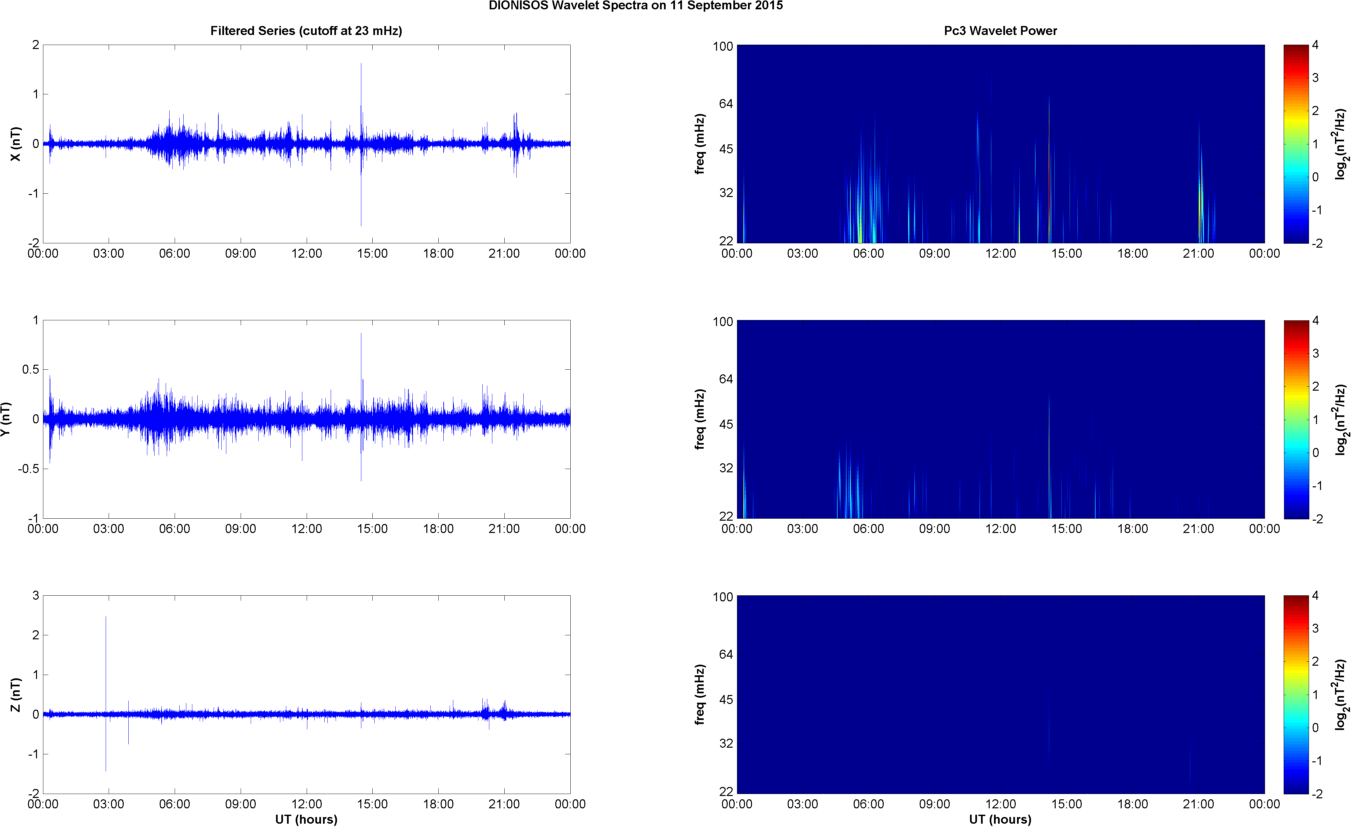The width and height of the screenshot is (1351, 827).
Task: Click the middle wavelet spectrogram for Y
Action: [x=1001, y=419]
